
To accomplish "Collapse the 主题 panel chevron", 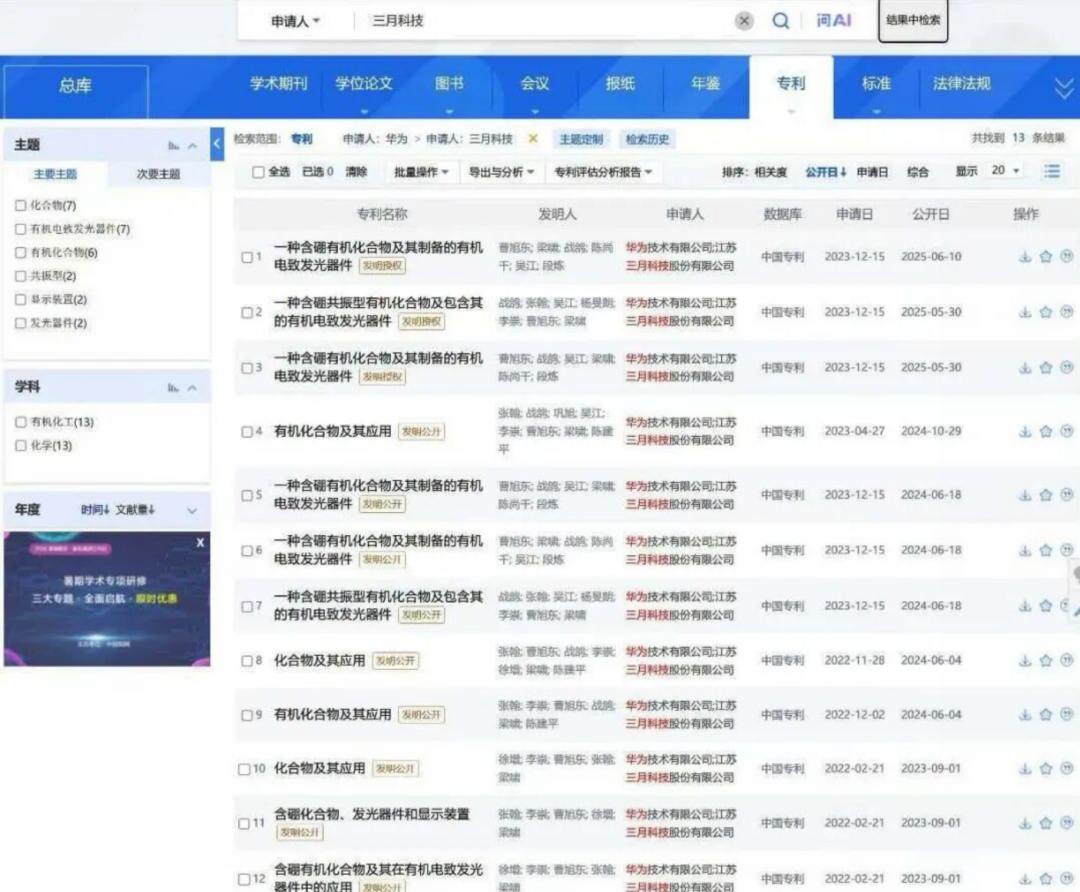I will [192, 145].
